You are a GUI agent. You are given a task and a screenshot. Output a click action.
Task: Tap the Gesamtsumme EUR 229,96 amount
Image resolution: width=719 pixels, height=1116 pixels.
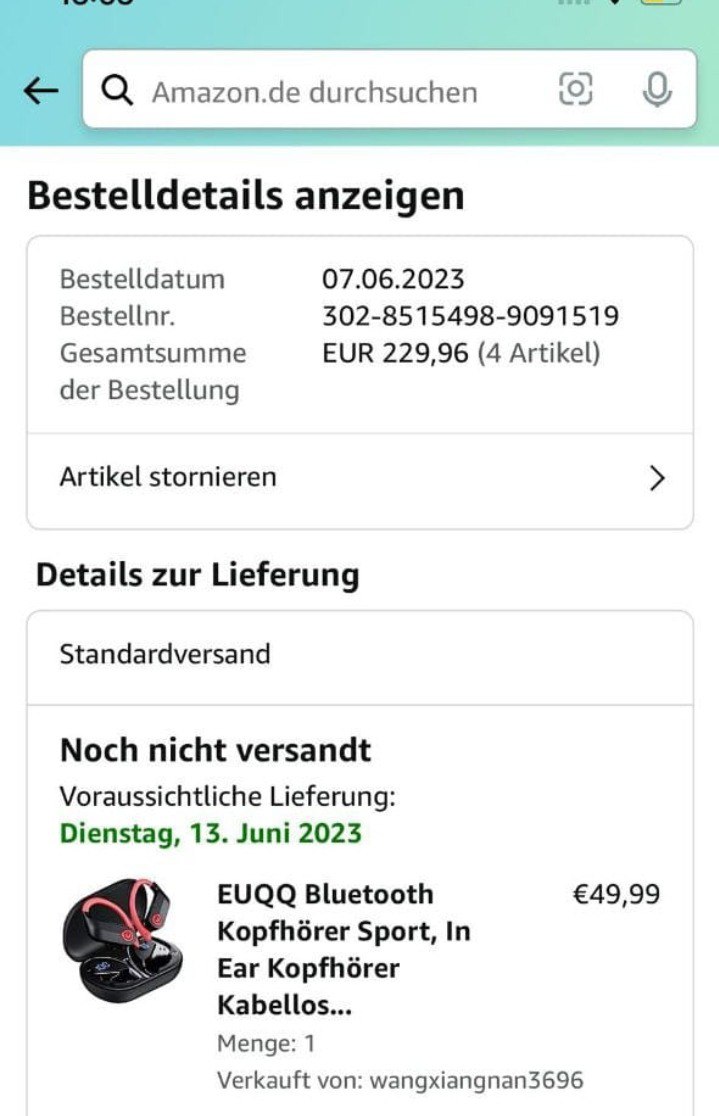pos(394,353)
